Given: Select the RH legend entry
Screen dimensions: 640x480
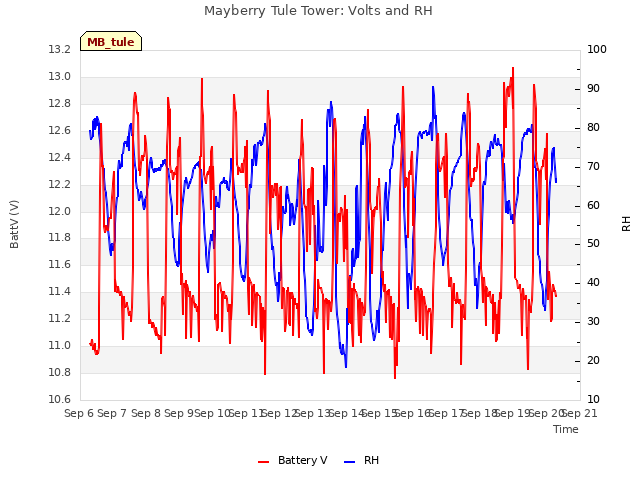Looking at the screenshot, I should point(361,460).
